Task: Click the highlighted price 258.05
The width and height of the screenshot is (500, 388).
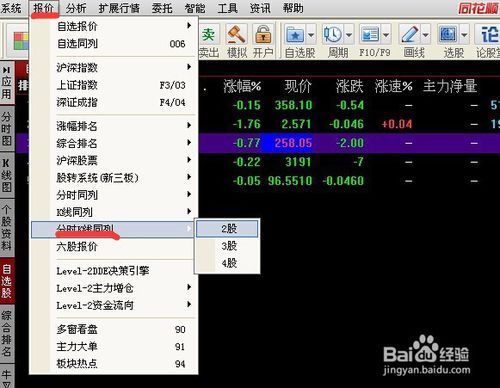Action: [x=293, y=143]
